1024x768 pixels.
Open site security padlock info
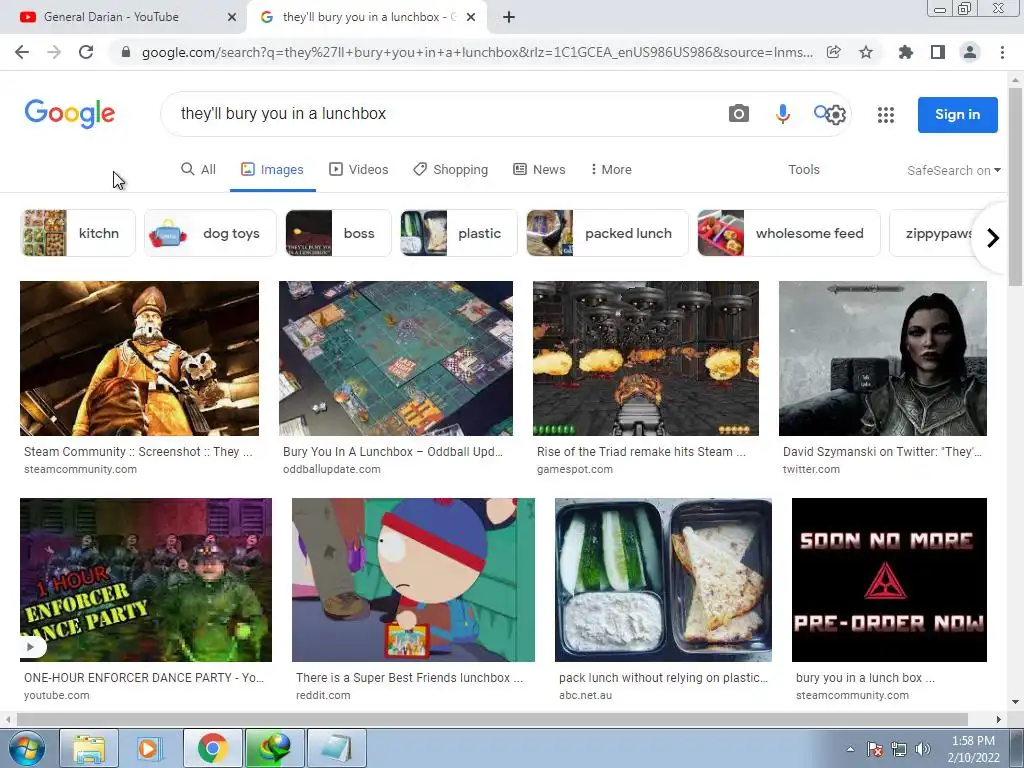pos(126,52)
